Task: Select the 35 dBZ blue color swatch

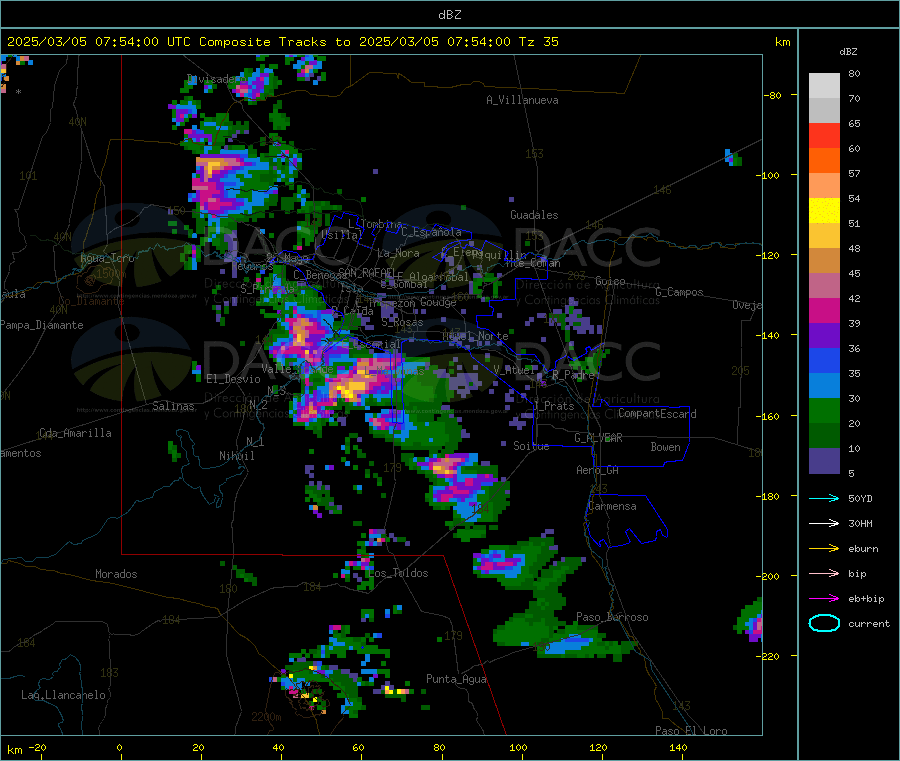Action: click(824, 360)
